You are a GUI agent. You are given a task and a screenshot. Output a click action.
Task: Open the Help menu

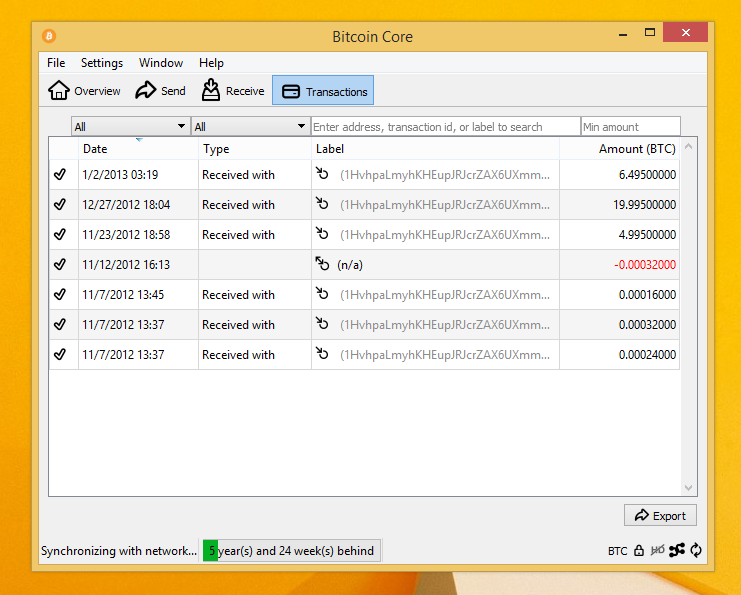coord(211,63)
